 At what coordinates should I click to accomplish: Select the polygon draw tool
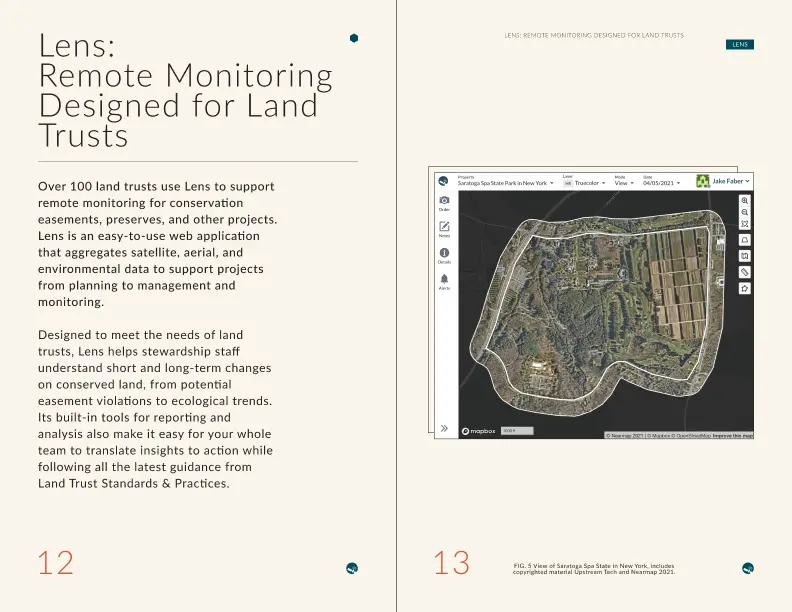tap(745, 288)
